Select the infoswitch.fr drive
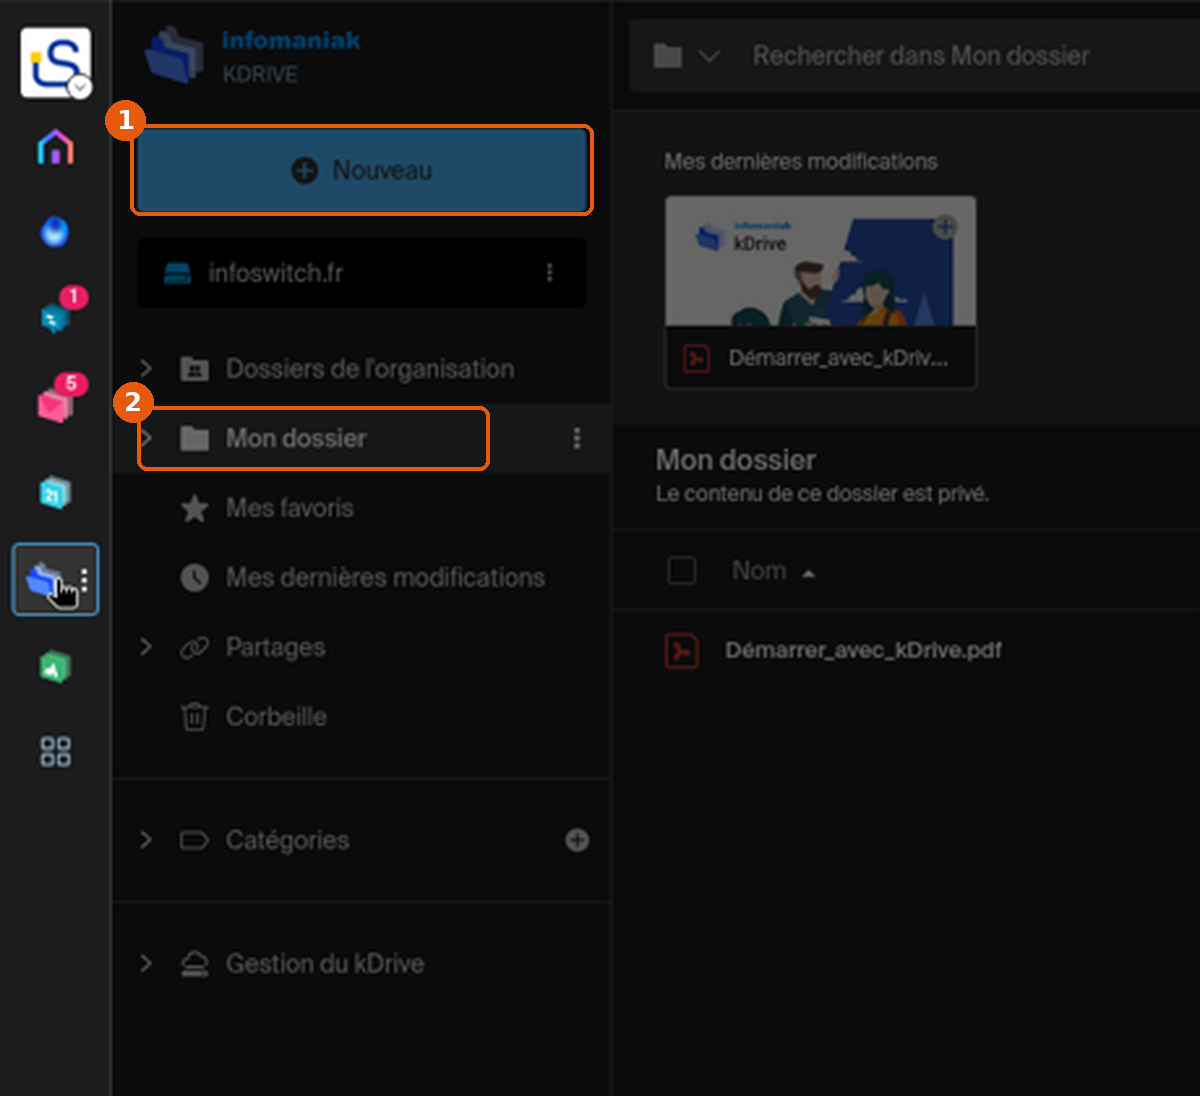The image size is (1200, 1096). (x=361, y=273)
